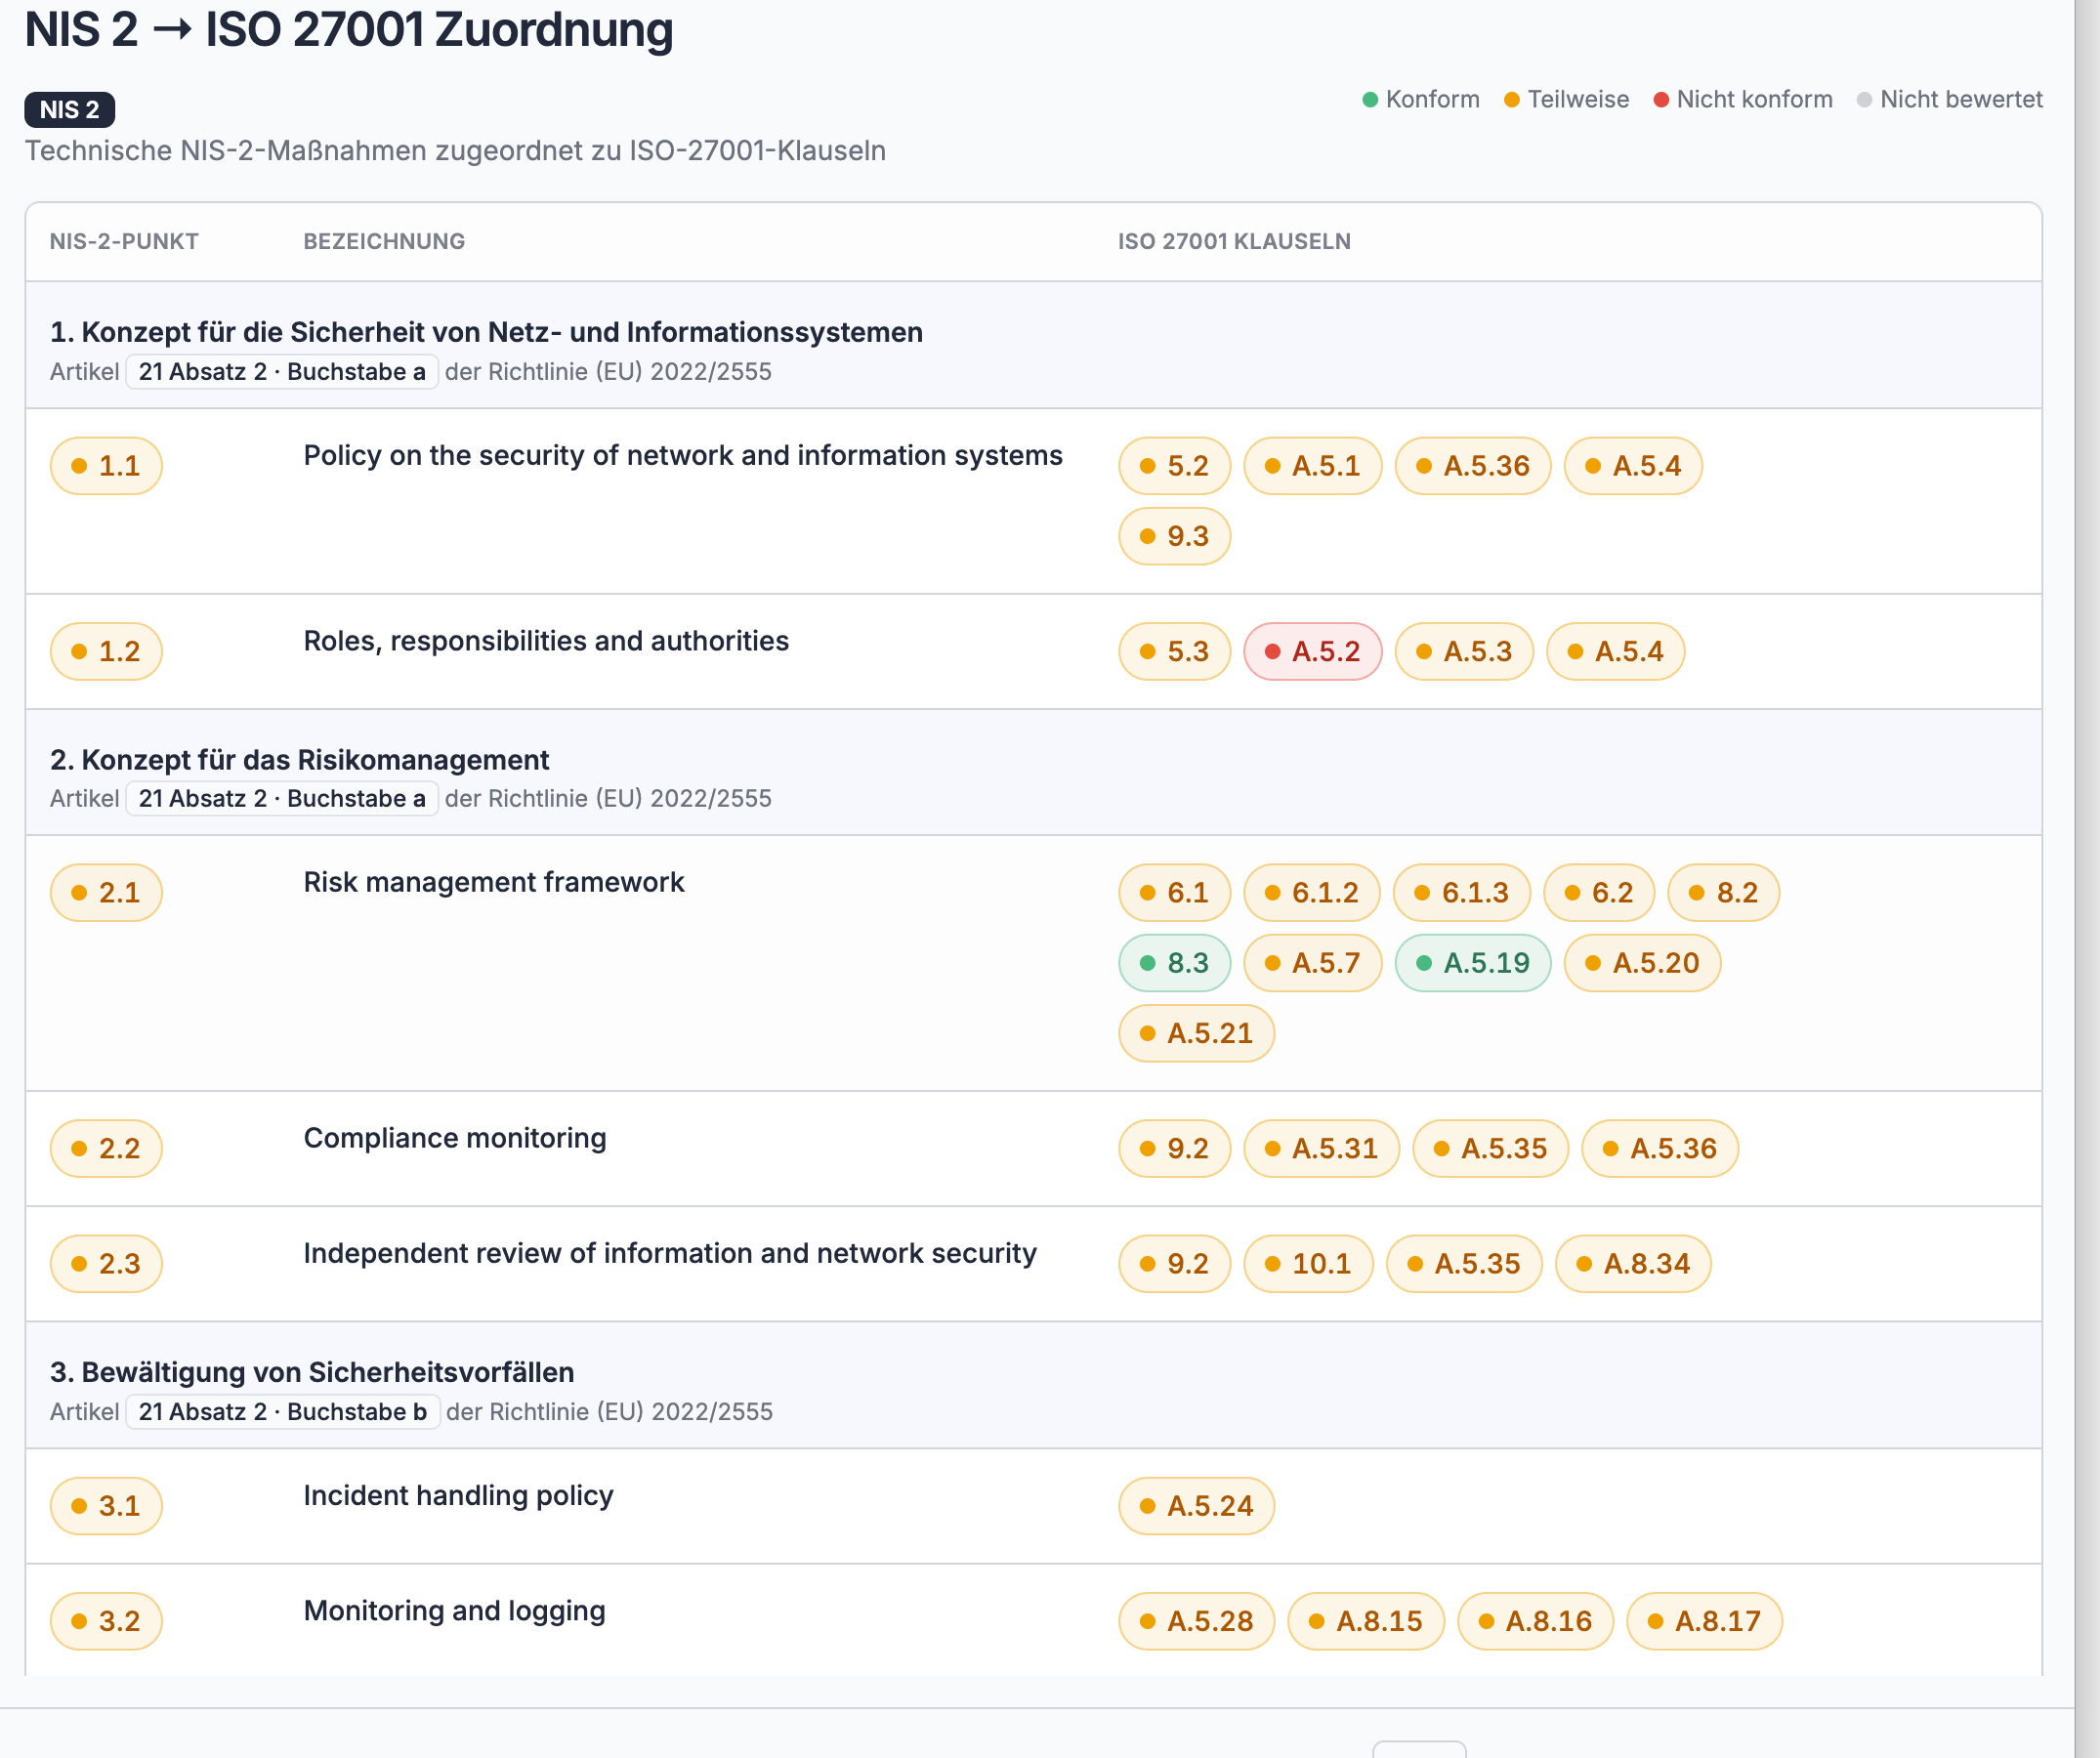Click the Nicht konform legend entry
Viewport: 2100px width, 1758px height.
tap(1743, 100)
